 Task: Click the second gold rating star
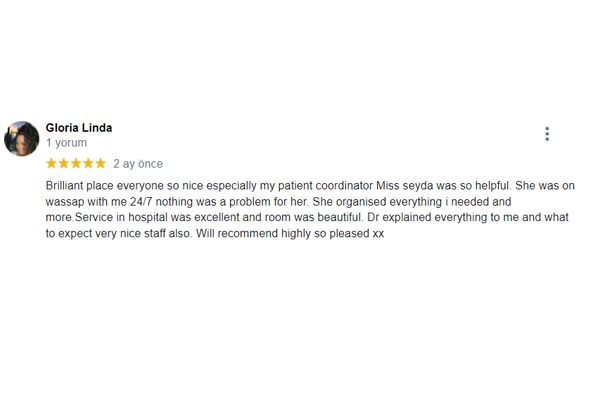(x=64, y=163)
